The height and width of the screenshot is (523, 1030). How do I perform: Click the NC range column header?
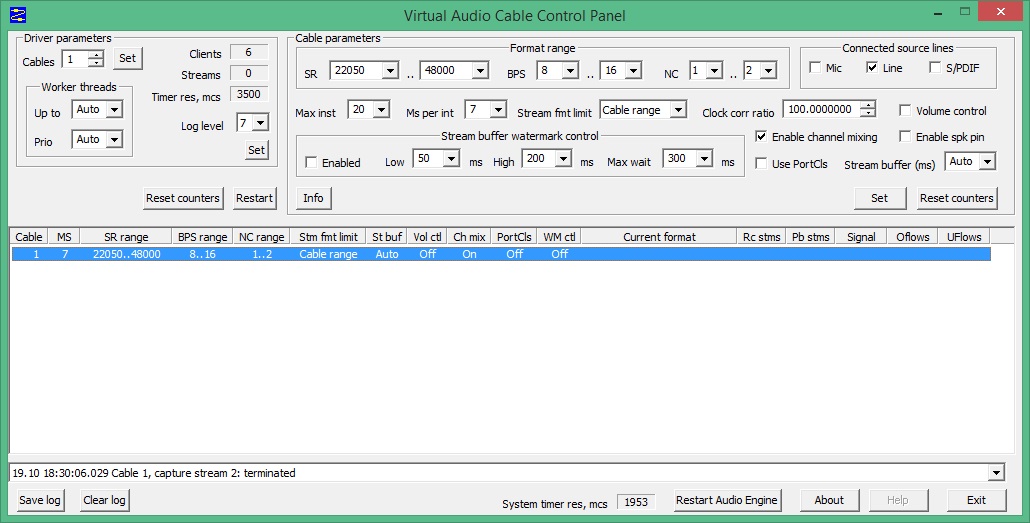(x=261, y=237)
